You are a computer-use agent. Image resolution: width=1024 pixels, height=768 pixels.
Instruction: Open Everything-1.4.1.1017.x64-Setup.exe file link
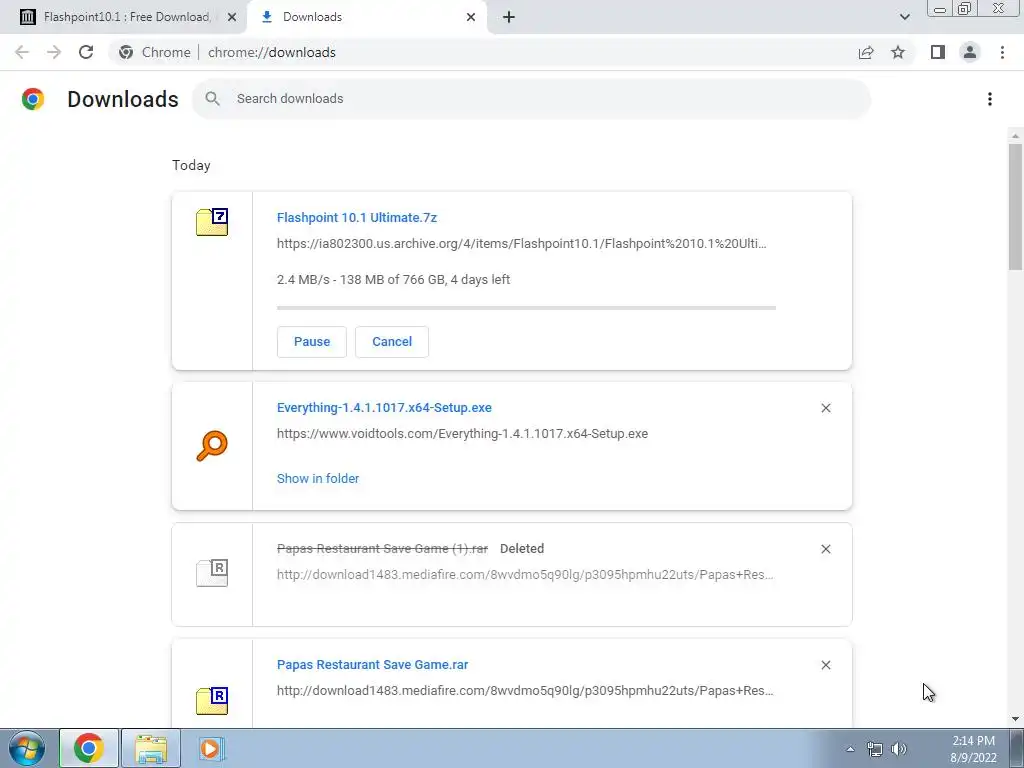click(384, 408)
